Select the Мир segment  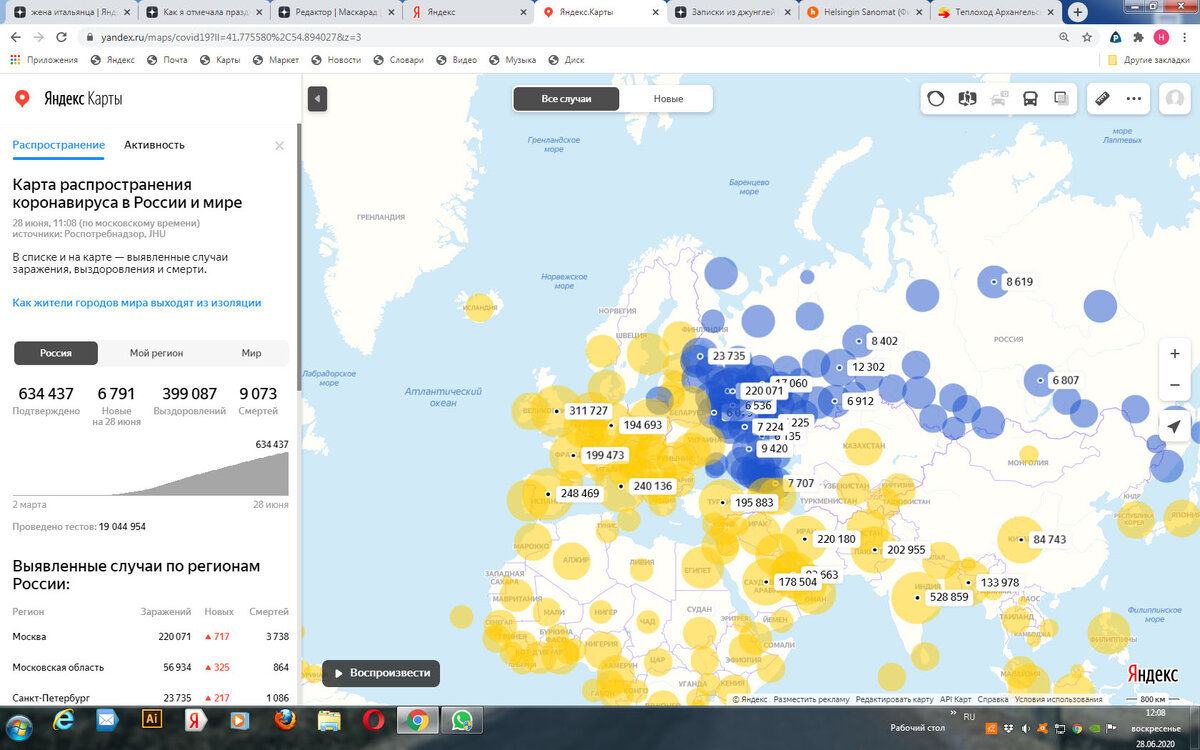(x=251, y=353)
